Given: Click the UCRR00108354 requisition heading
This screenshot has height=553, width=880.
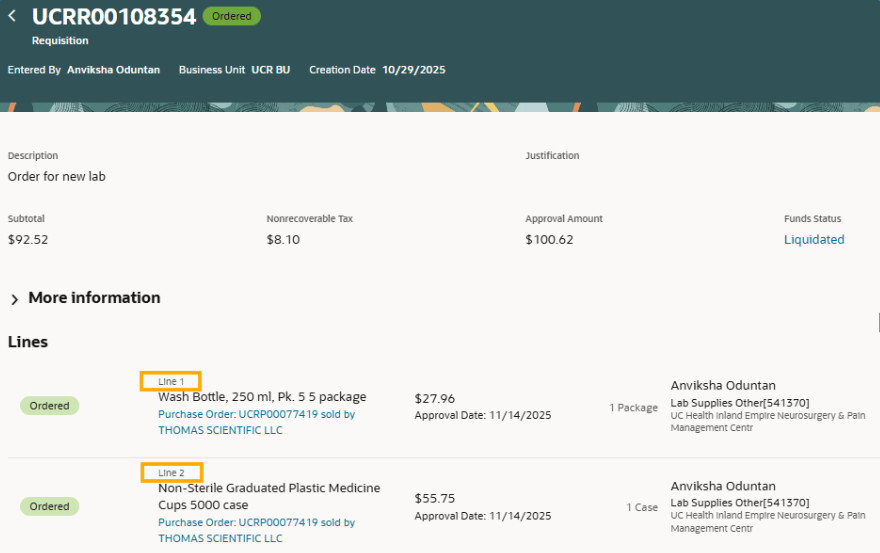Looking at the screenshot, I should click(x=113, y=16).
